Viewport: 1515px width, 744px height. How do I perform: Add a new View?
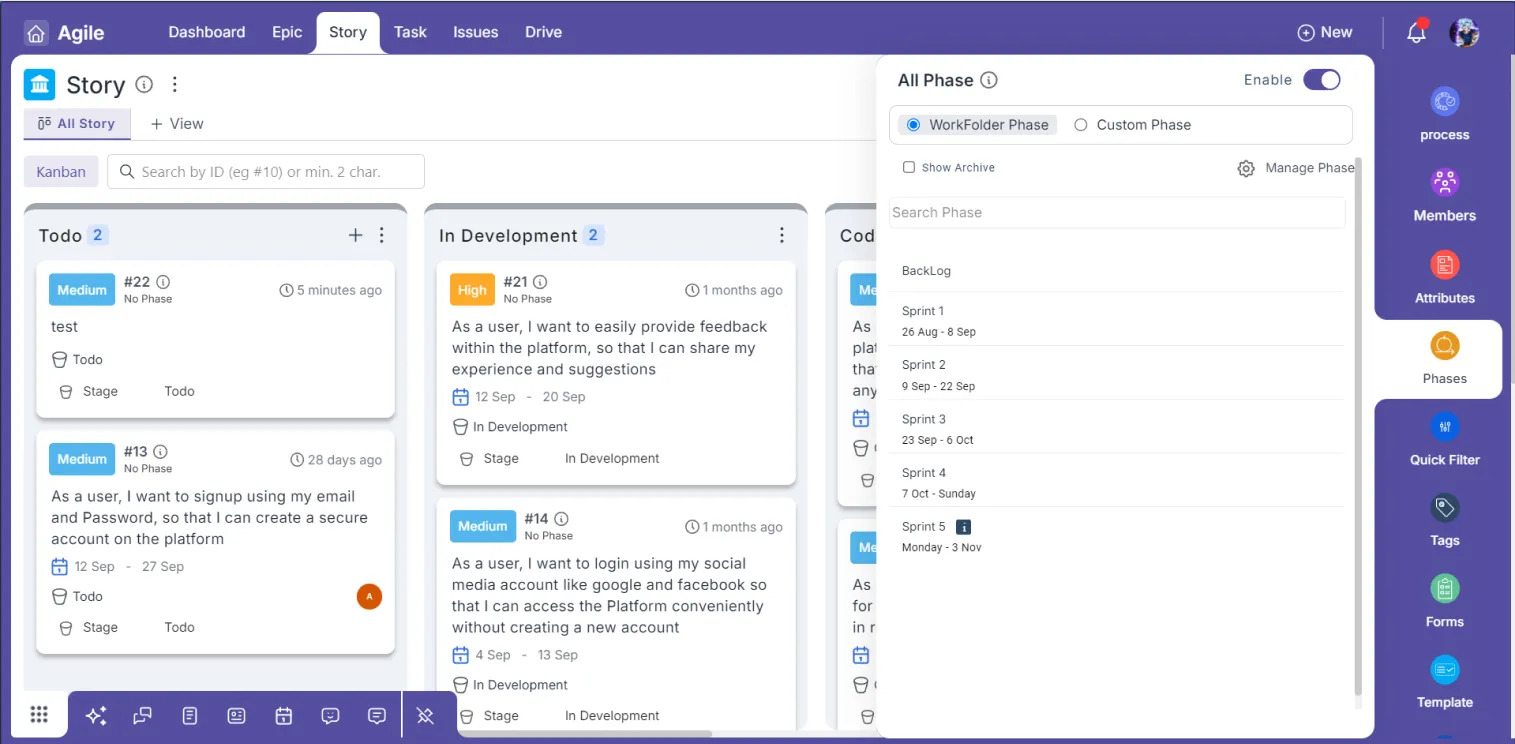point(177,124)
